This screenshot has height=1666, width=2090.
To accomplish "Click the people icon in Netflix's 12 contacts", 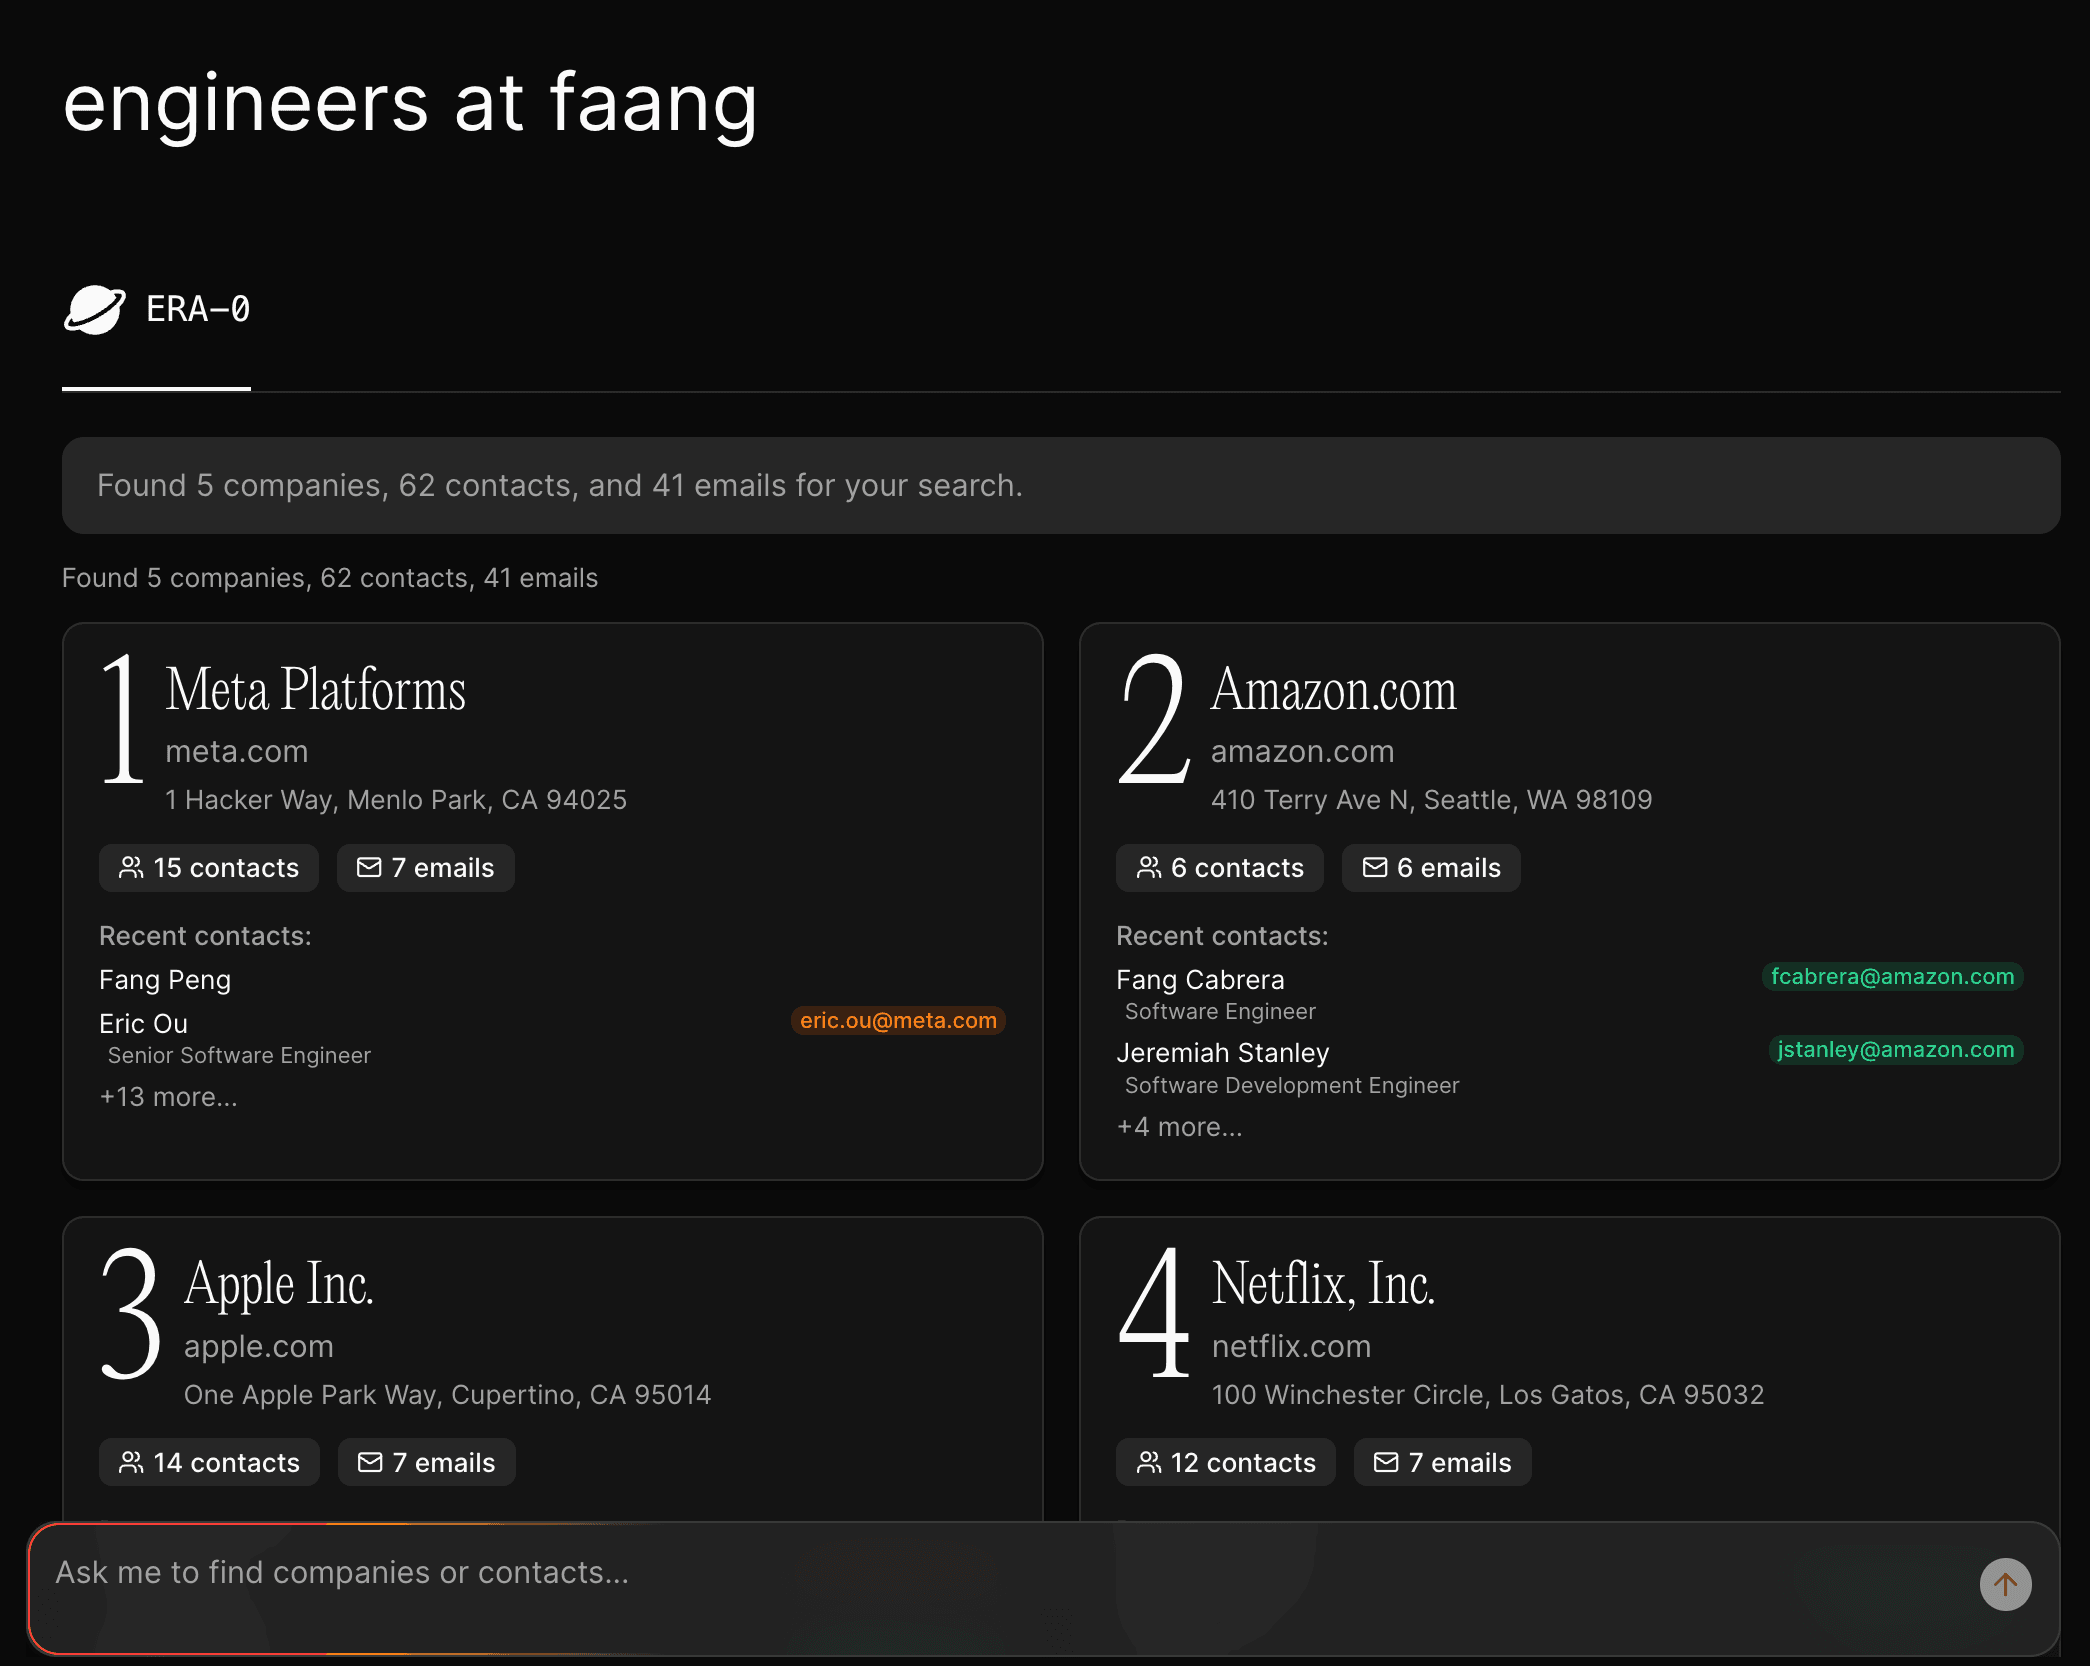I will coord(1149,1462).
